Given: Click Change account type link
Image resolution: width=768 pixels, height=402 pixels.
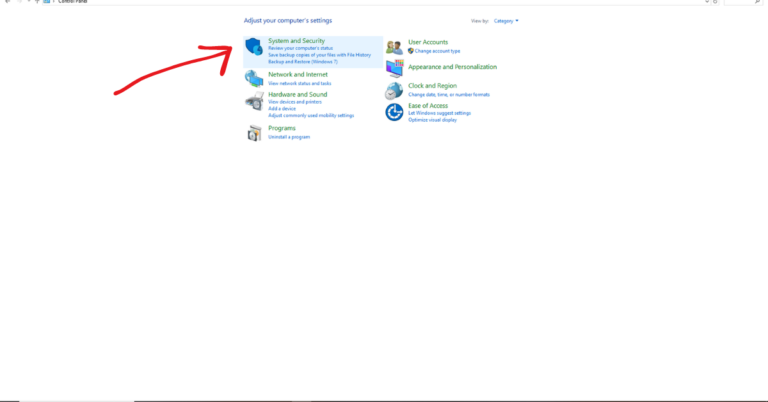Looking at the screenshot, I should tap(438, 50).
